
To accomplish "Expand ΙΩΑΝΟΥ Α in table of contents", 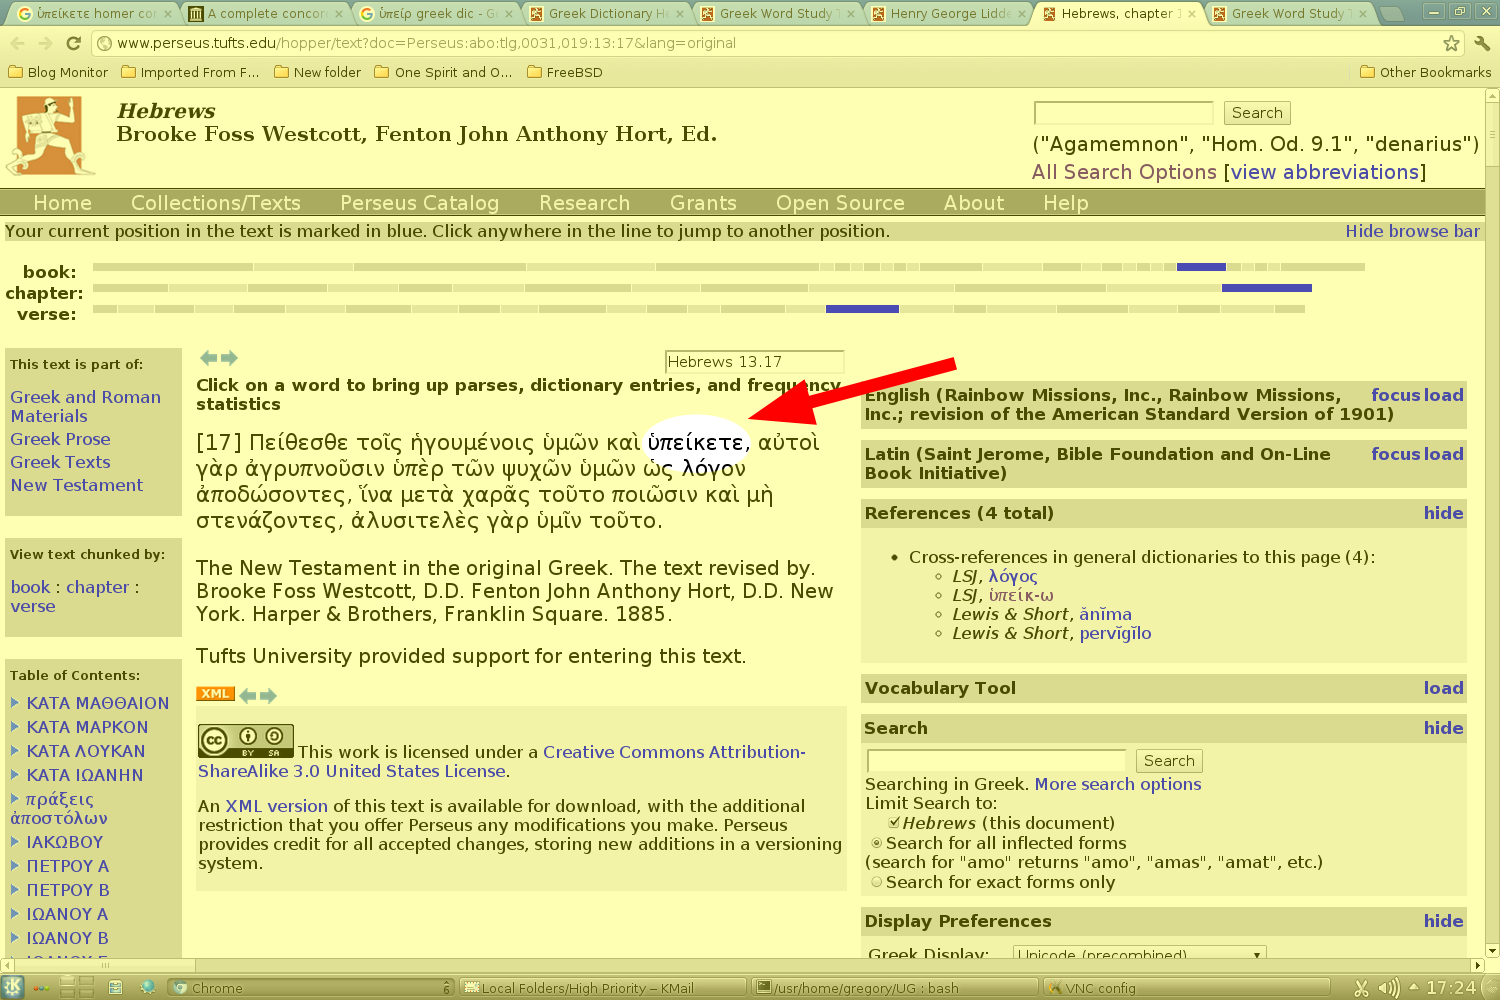I will (15, 913).
